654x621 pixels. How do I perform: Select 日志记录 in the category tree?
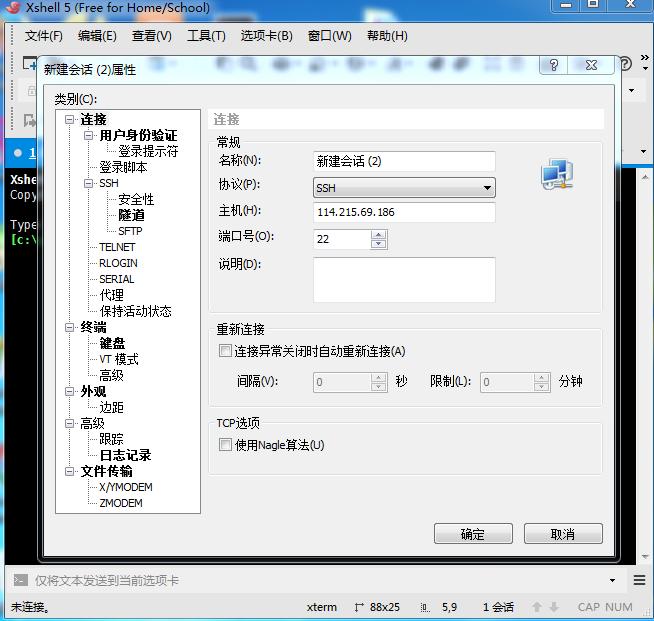point(125,455)
